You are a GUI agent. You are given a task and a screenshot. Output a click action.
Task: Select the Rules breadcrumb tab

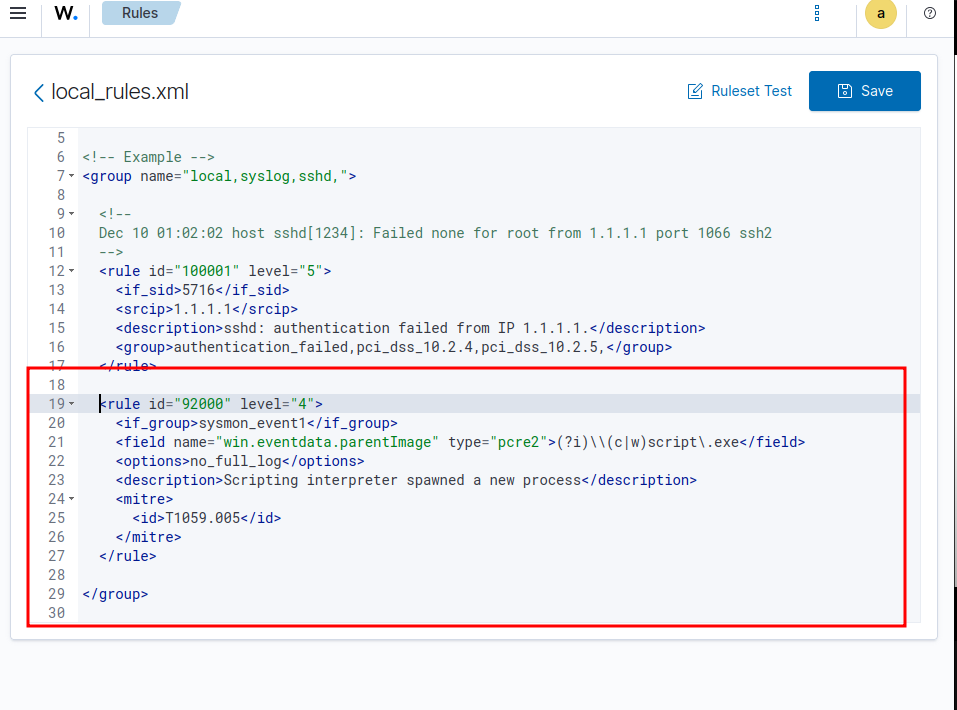coord(140,14)
